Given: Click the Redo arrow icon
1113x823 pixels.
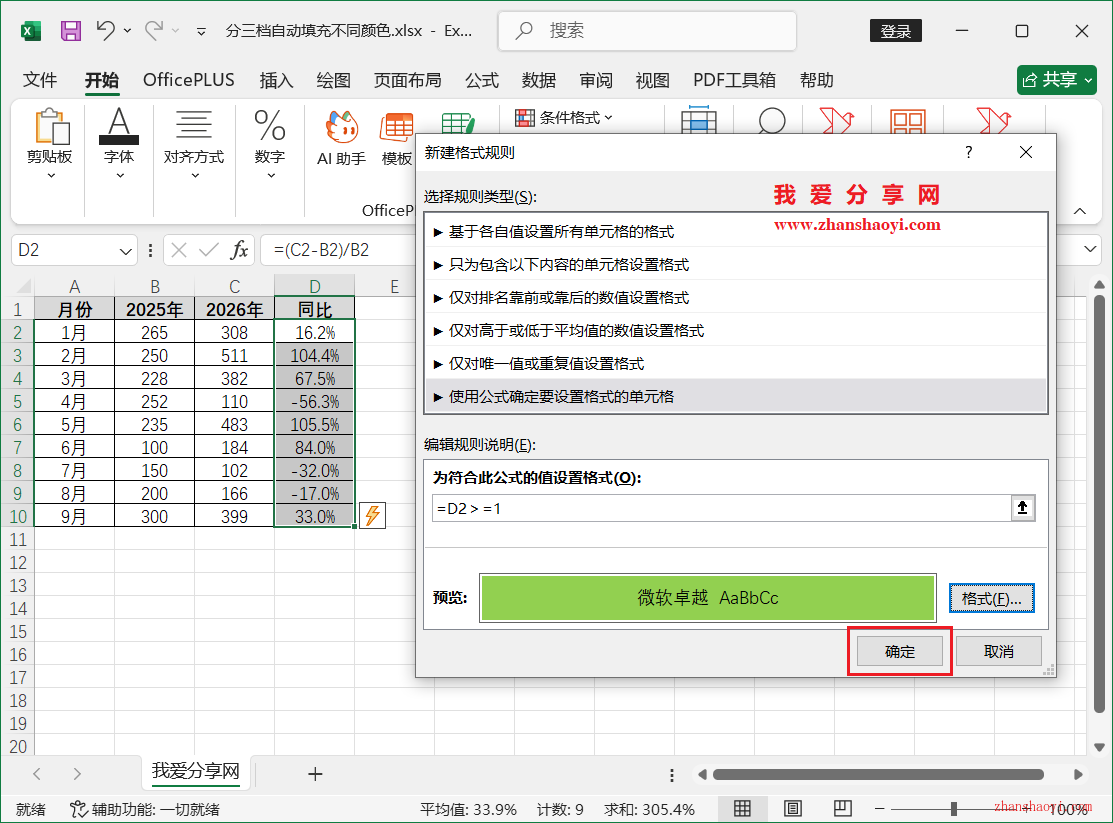Looking at the screenshot, I should (153, 30).
